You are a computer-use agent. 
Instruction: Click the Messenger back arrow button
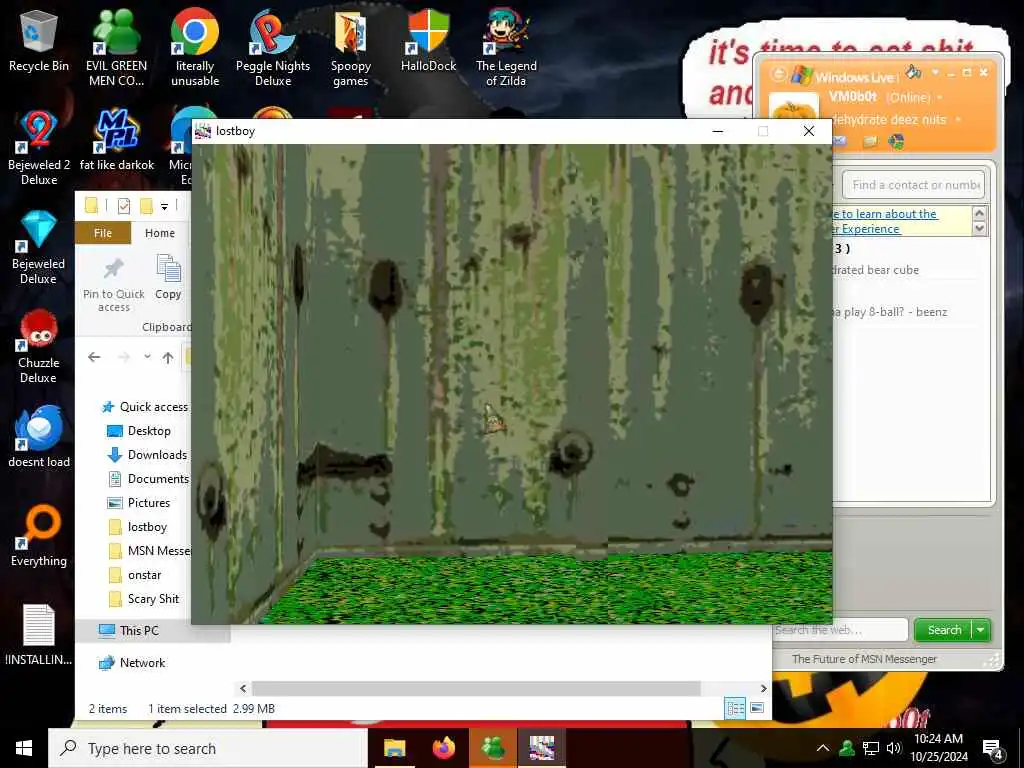pyautogui.click(x=778, y=73)
